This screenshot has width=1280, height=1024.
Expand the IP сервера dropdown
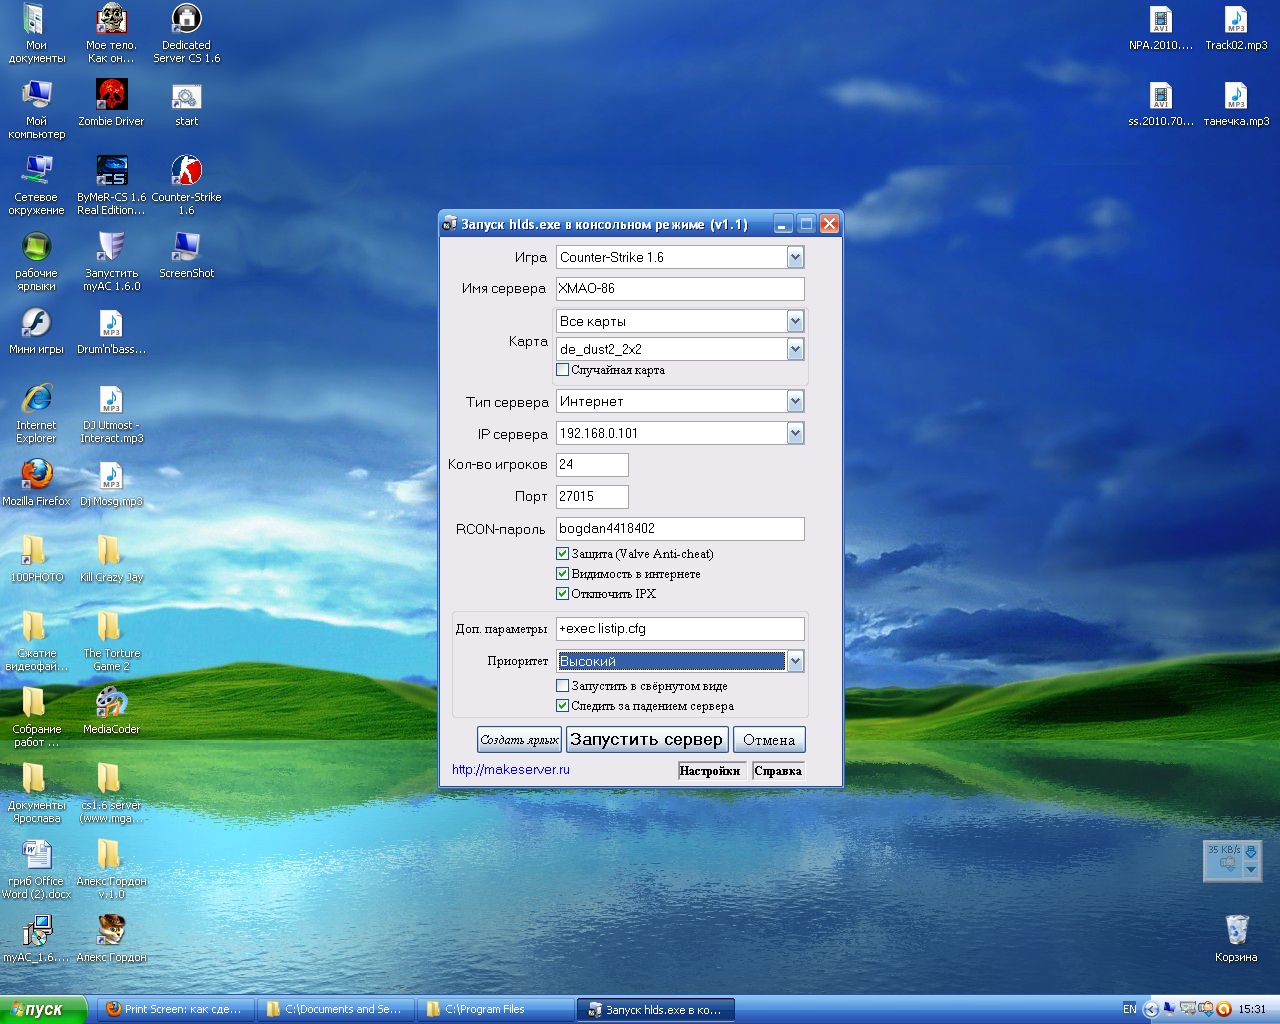[680, 433]
